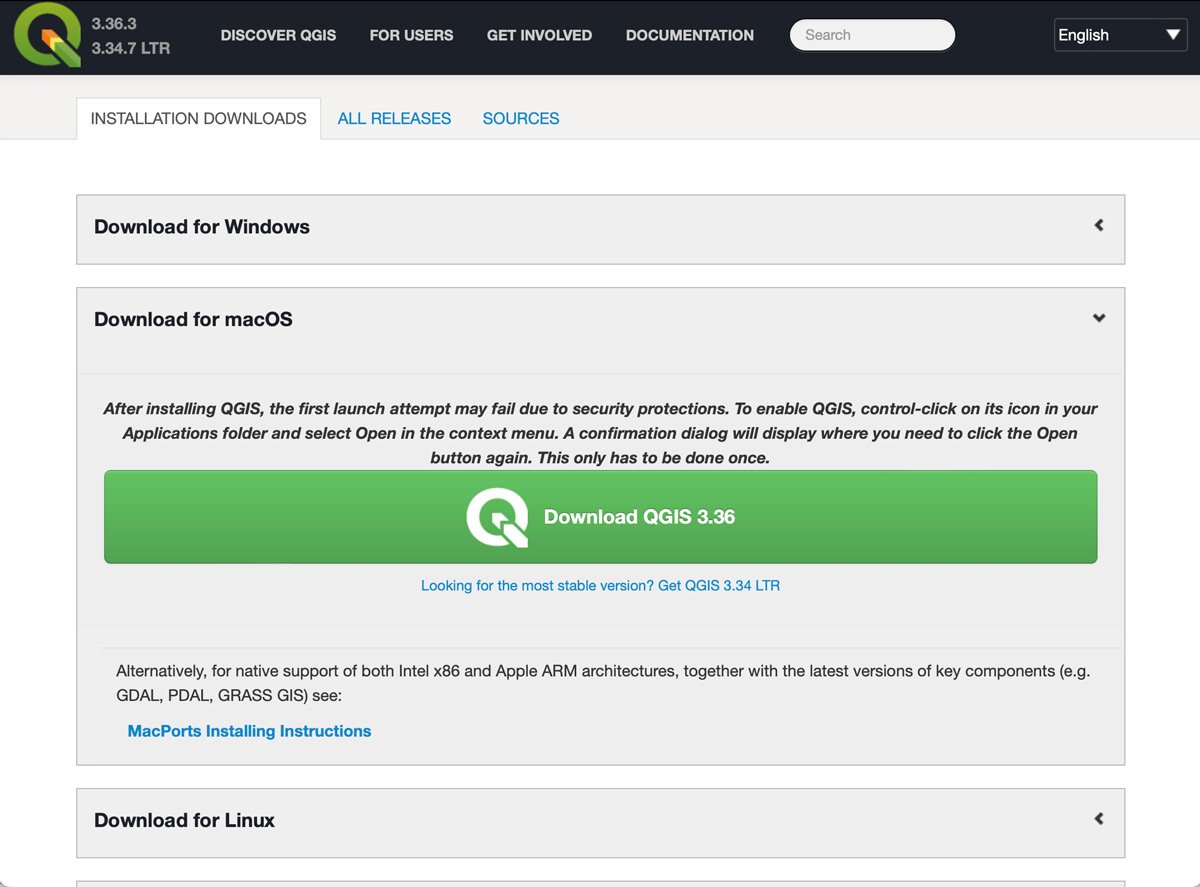Open the Get Involved menu

tap(539, 35)
